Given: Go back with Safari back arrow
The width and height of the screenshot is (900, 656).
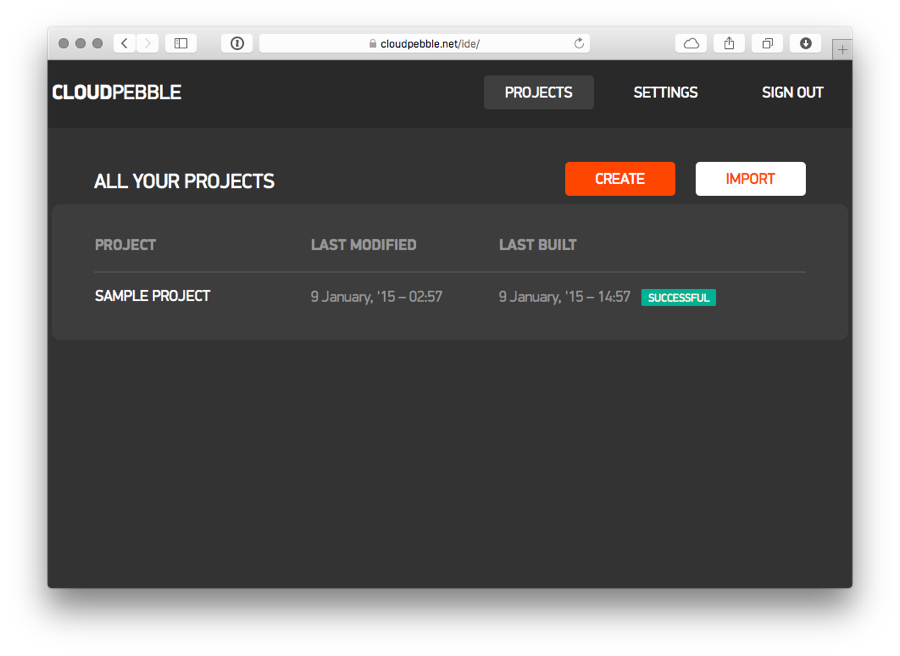Looking at the screenshot, I should 125,44.
